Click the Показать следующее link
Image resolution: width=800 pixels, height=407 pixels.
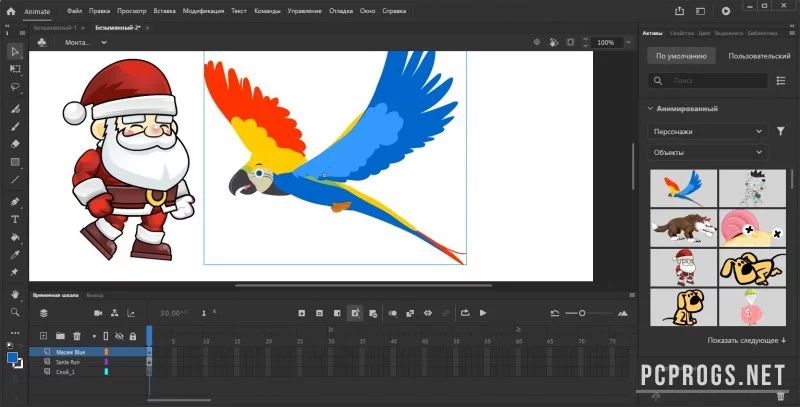pos(746,340)
